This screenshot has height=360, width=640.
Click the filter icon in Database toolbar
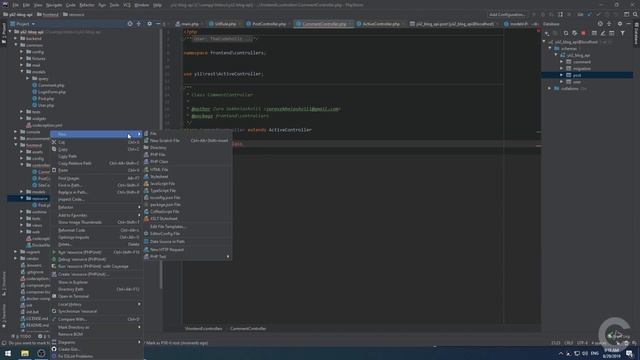(622, 33)
